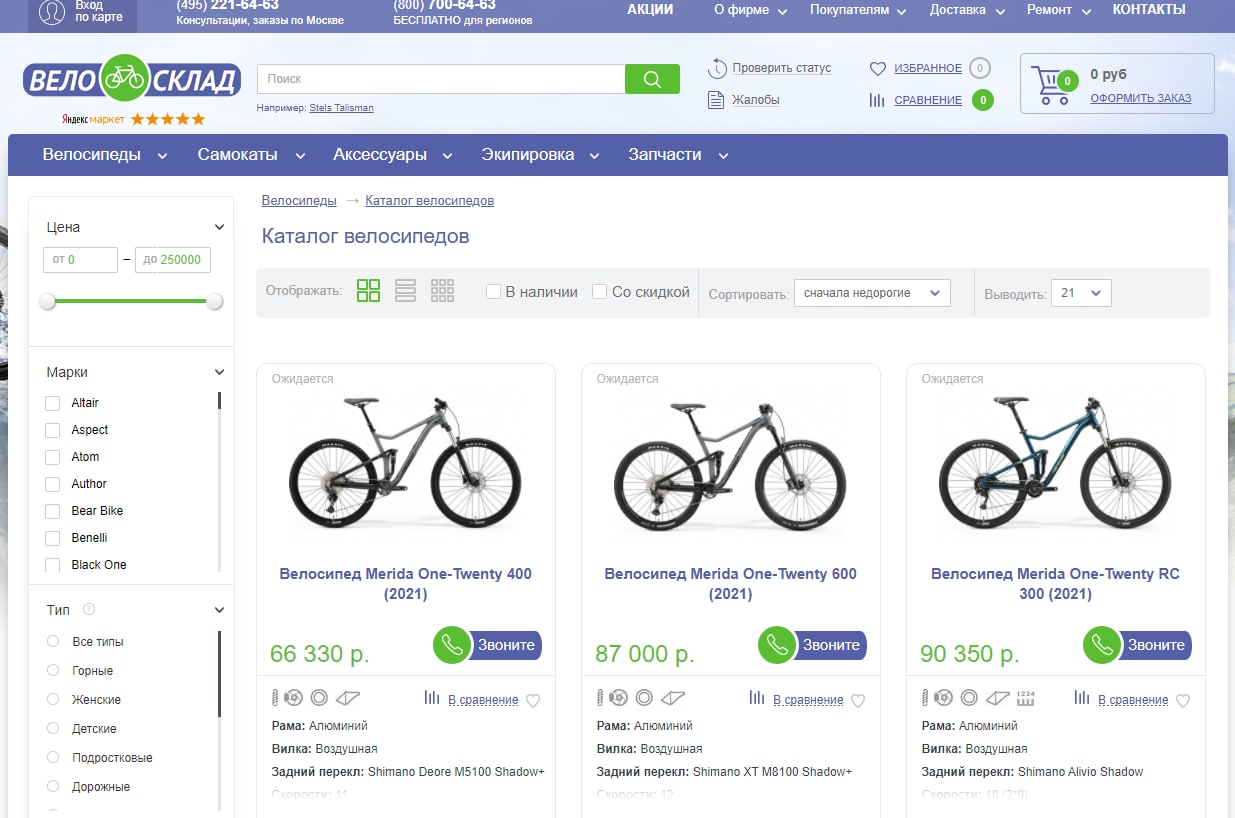Click help question icon next to Тип
1235x818 pixels.
(x=89, y=609)
